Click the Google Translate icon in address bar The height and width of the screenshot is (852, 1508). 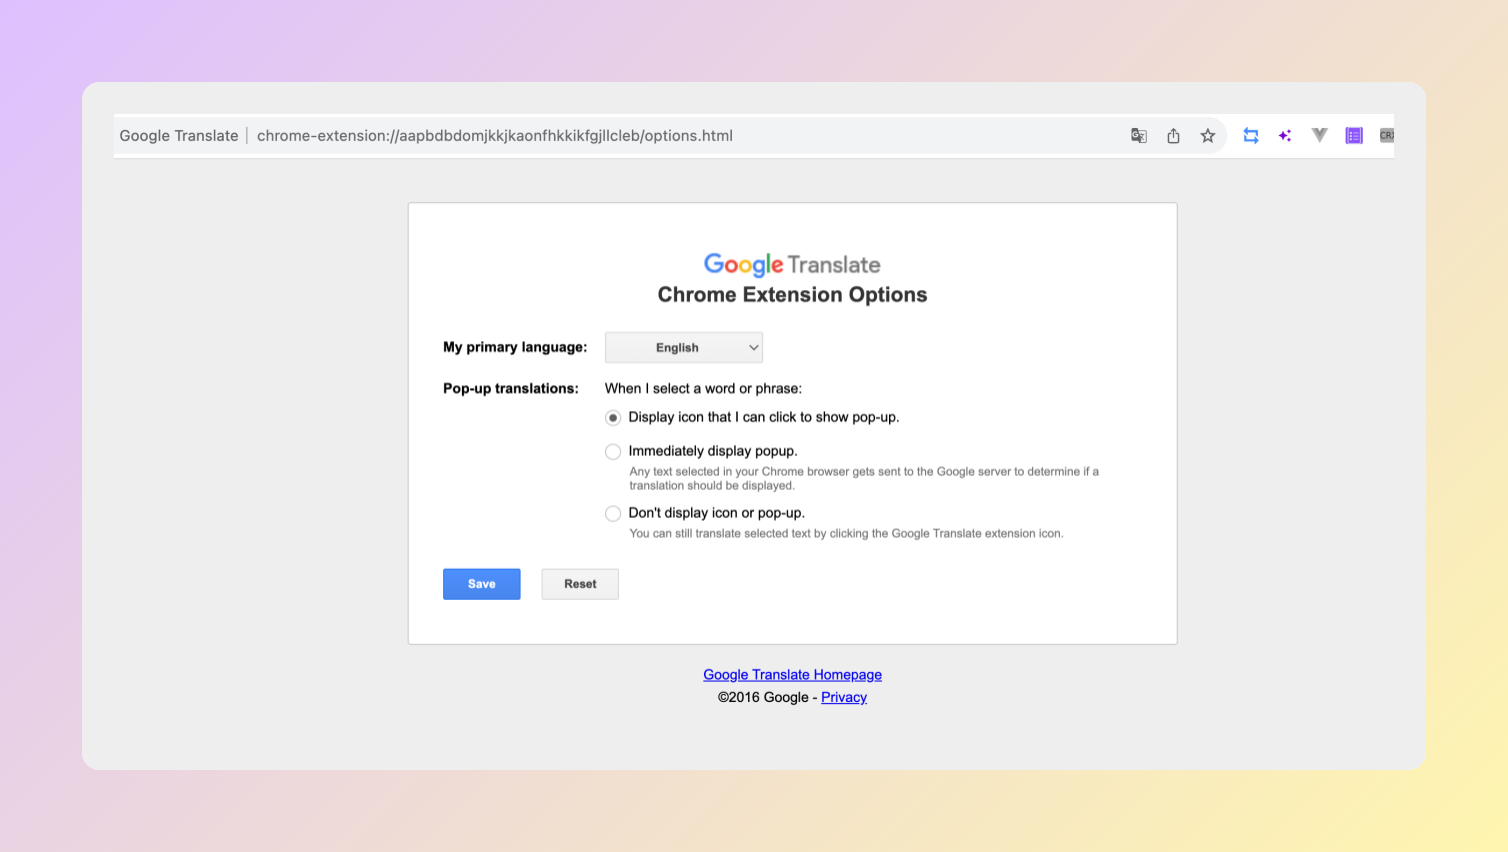1138,136
